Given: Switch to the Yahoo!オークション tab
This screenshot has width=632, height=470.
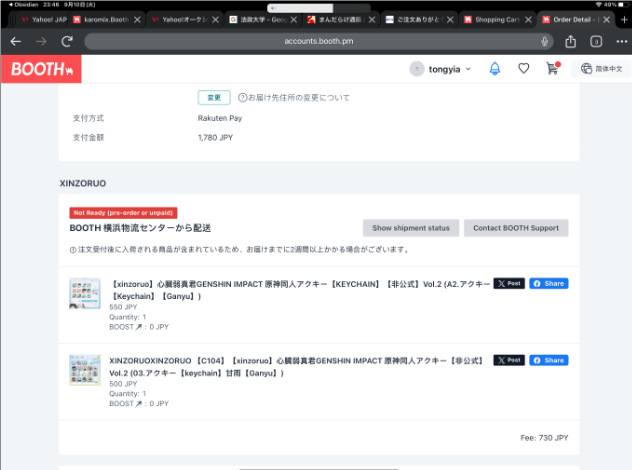Looking at the screenshot, I should (179, 19).
